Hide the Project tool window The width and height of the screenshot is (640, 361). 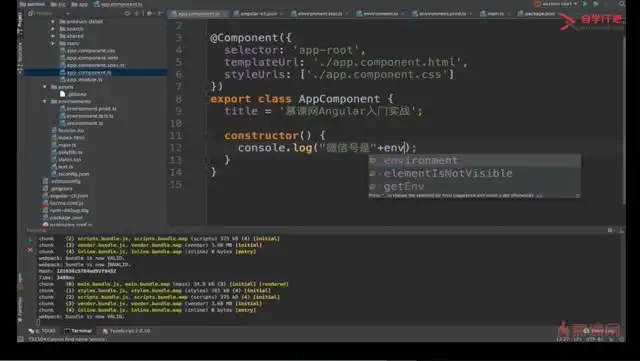coord(160,13)
